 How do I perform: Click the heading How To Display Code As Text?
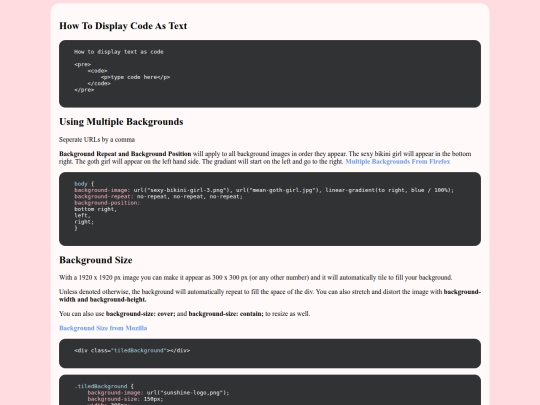click(123, 26)
